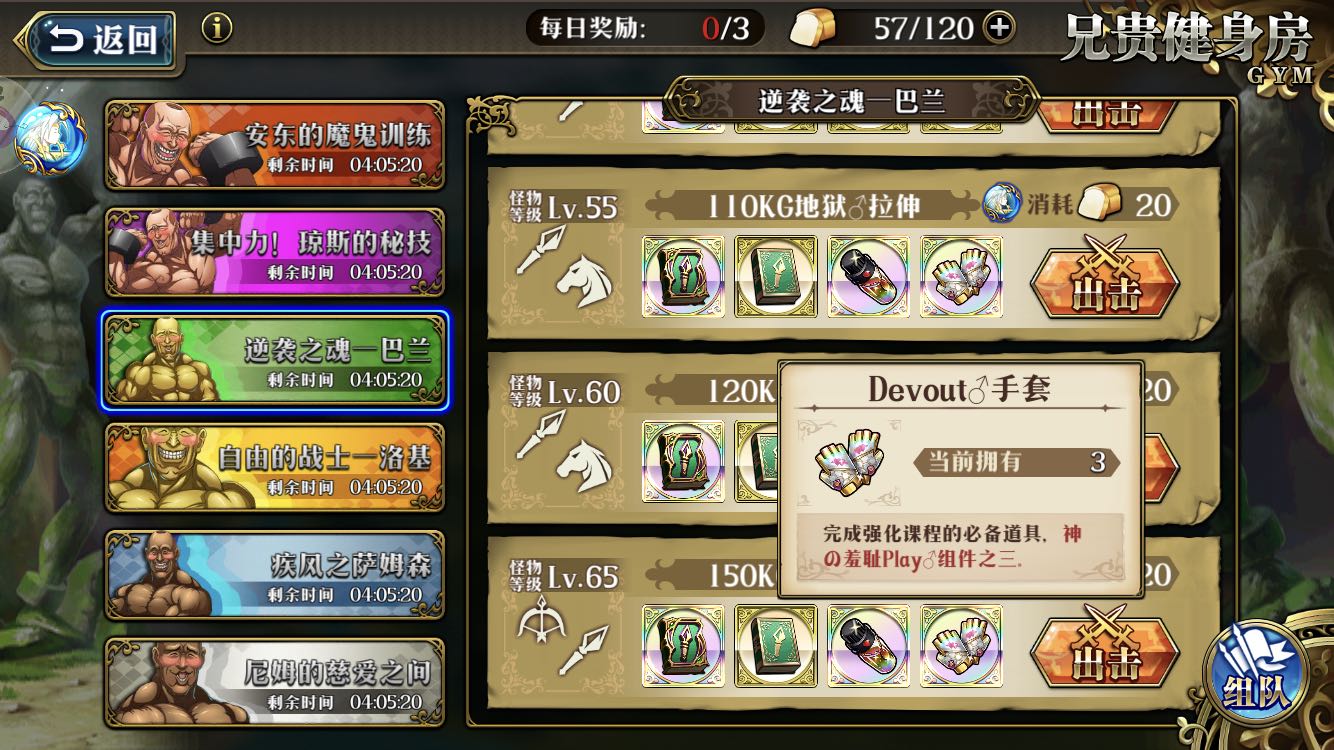Viewport: 1334px width, 750px height.
Task: Start the Lv.65 stage with 出击
Action: click(1105, 647)
